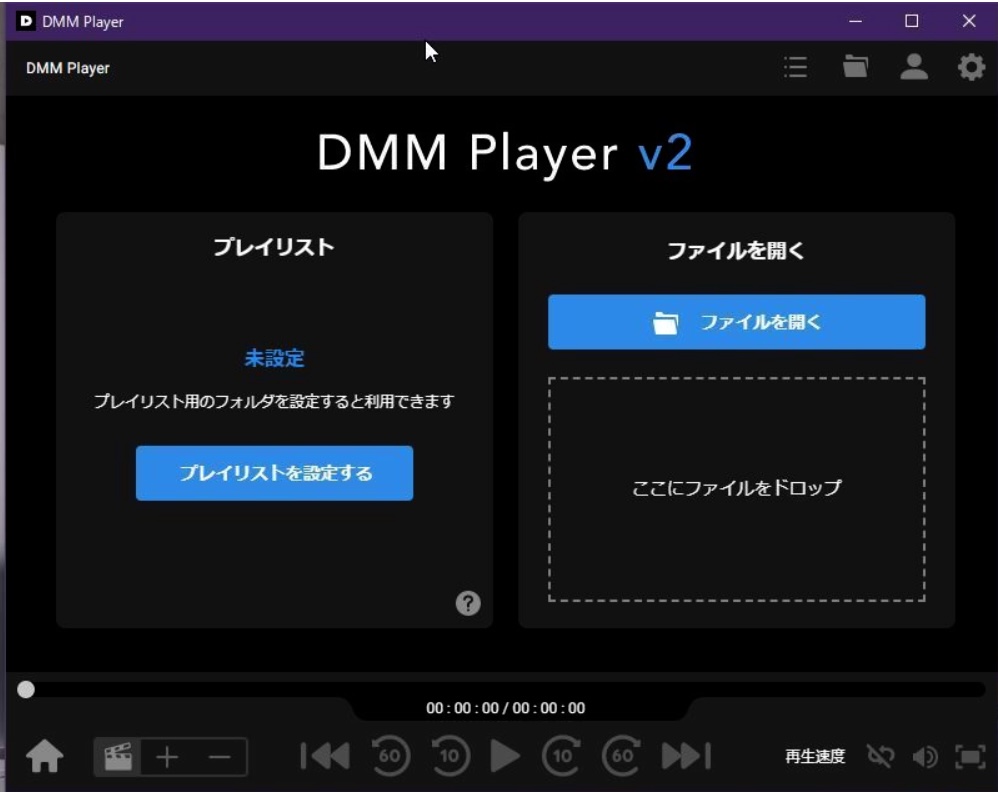Viewport: 998px width, 792px height.
Task: Skip to previous track
Action: (325, 756)
